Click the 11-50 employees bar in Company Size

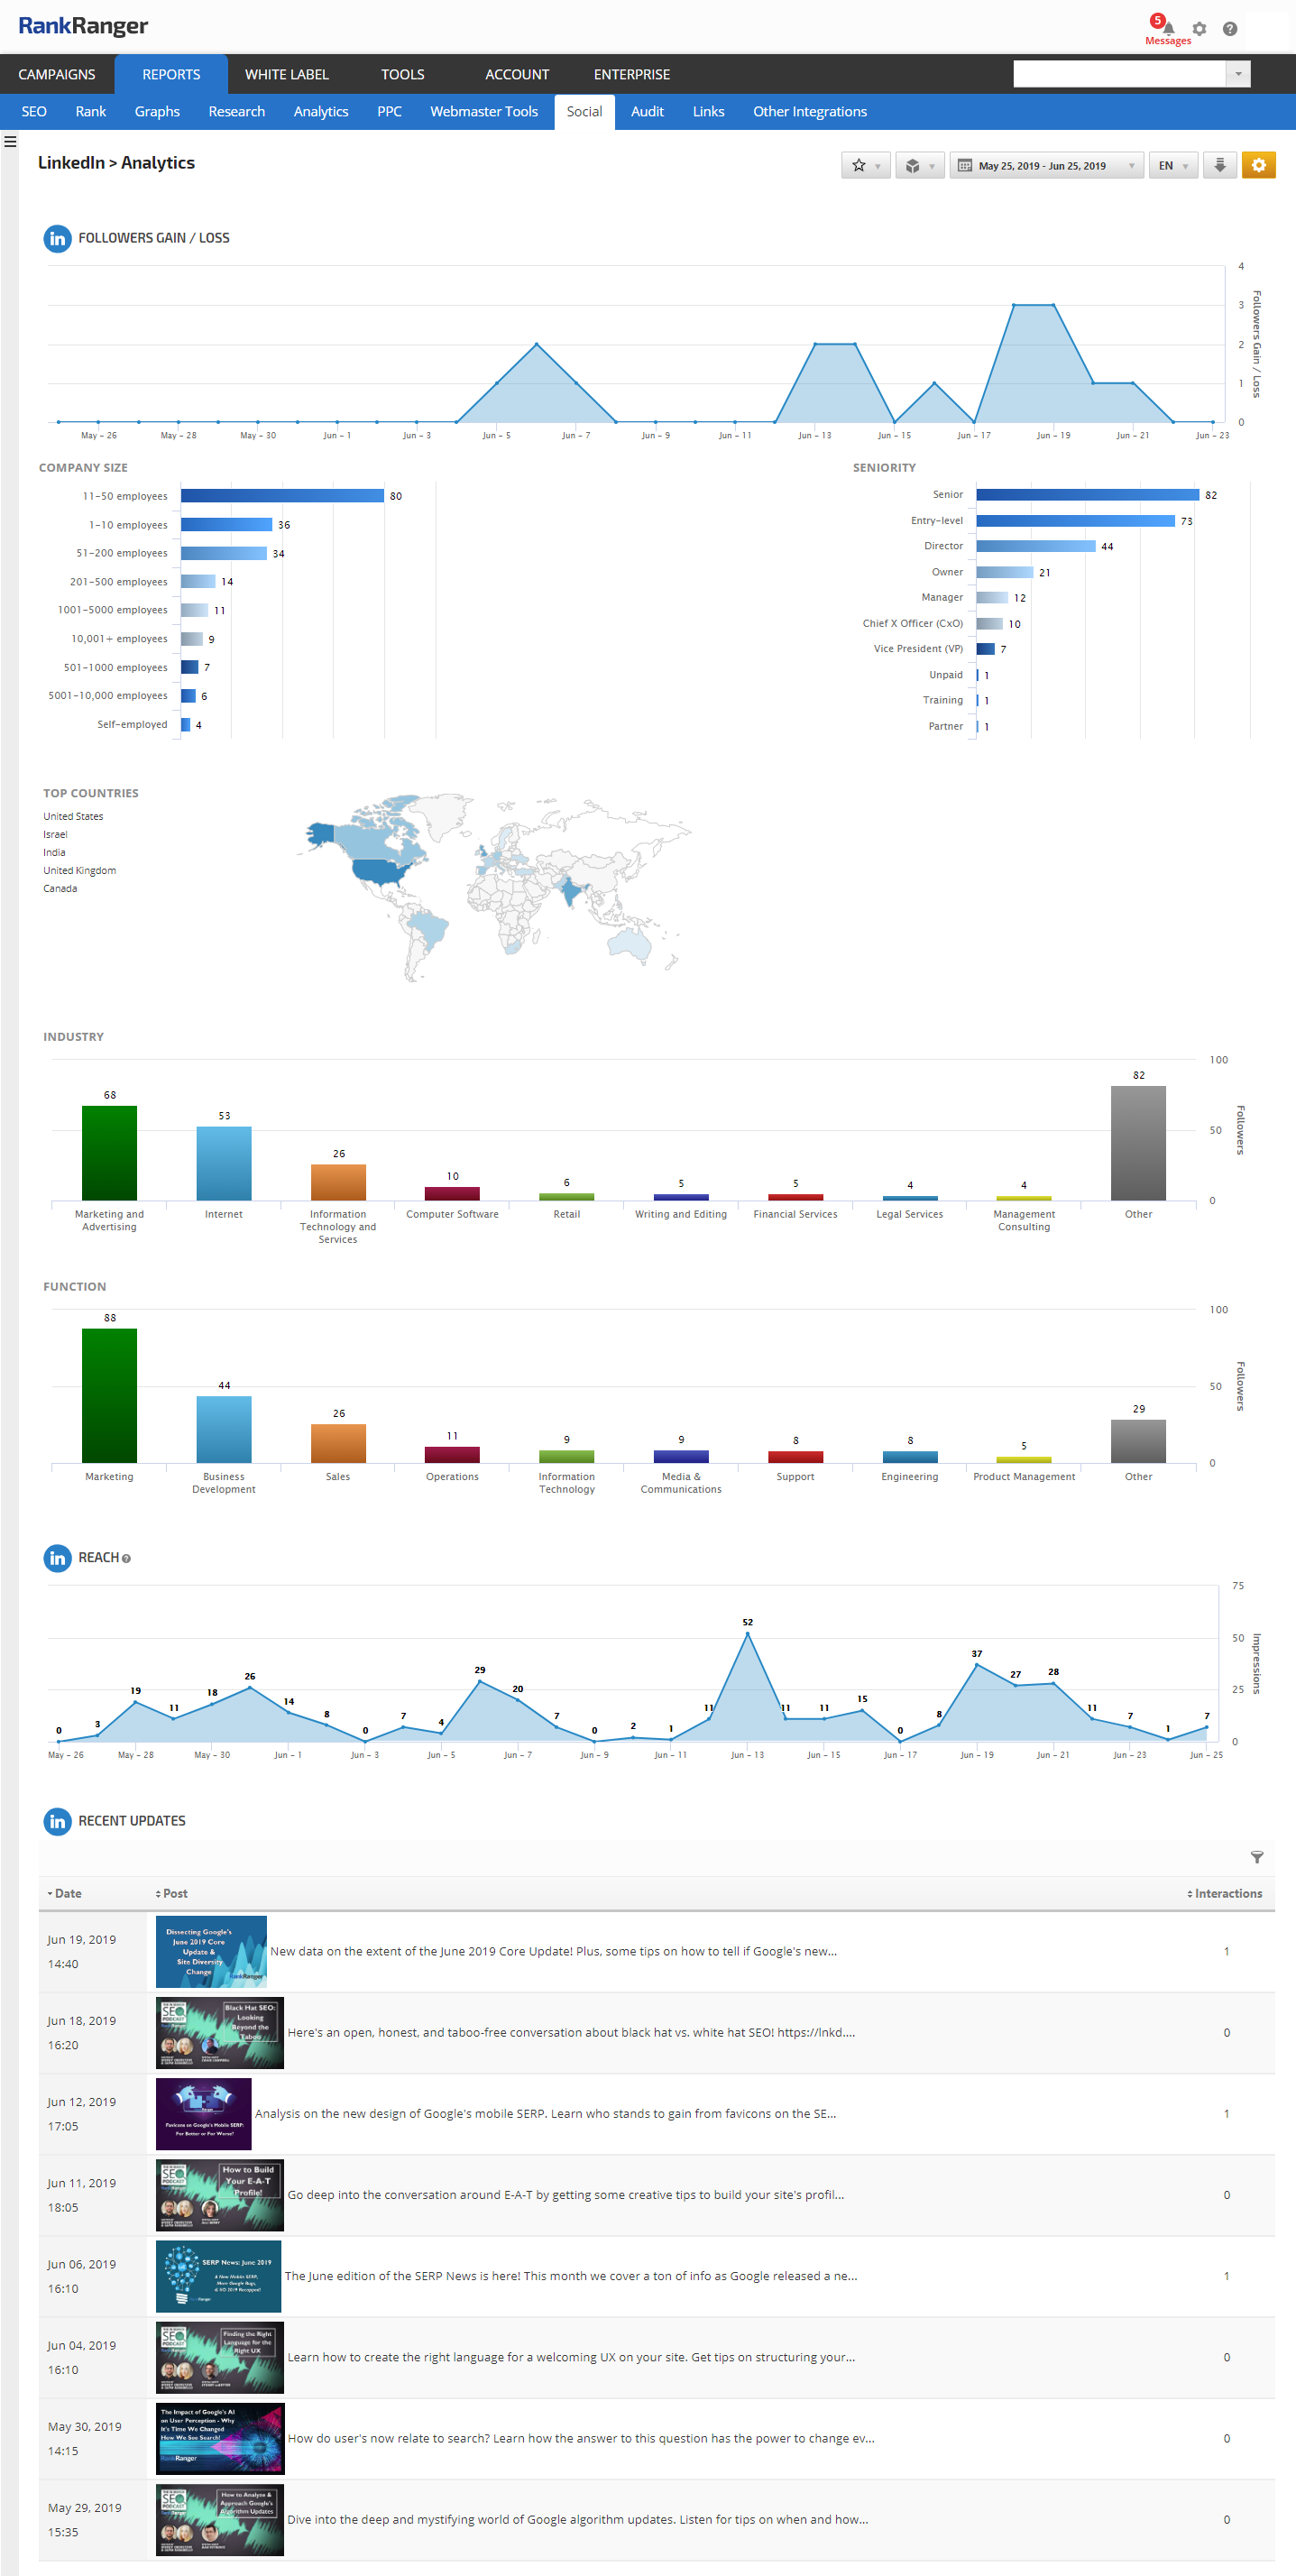[282, 496]
